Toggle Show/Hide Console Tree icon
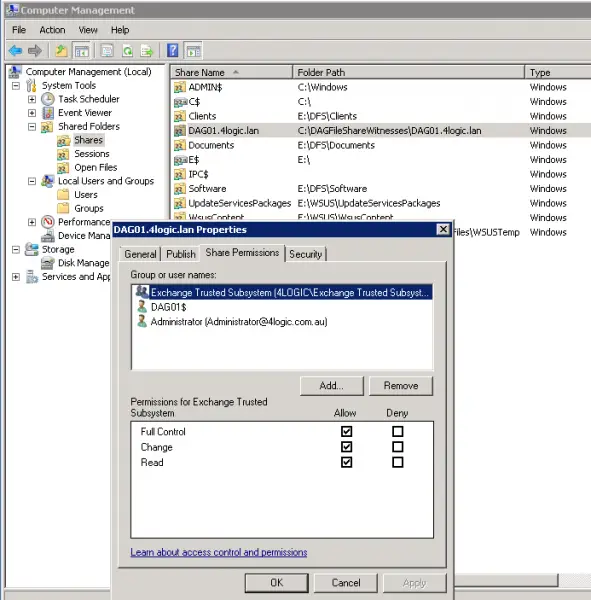This screenshot has width=591, height=600. [x=82, y=51]
